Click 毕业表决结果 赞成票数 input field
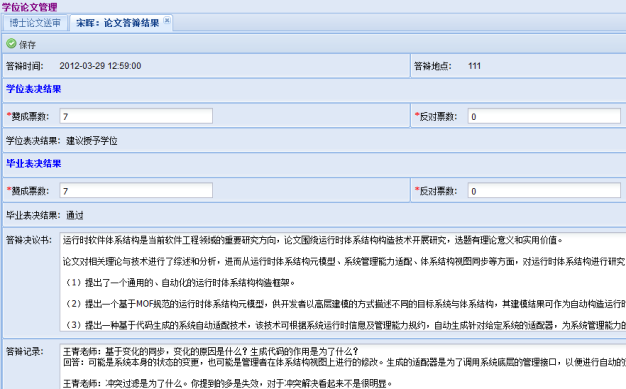The height and width of the screenshot is (389, 626). tap(136, 191)
